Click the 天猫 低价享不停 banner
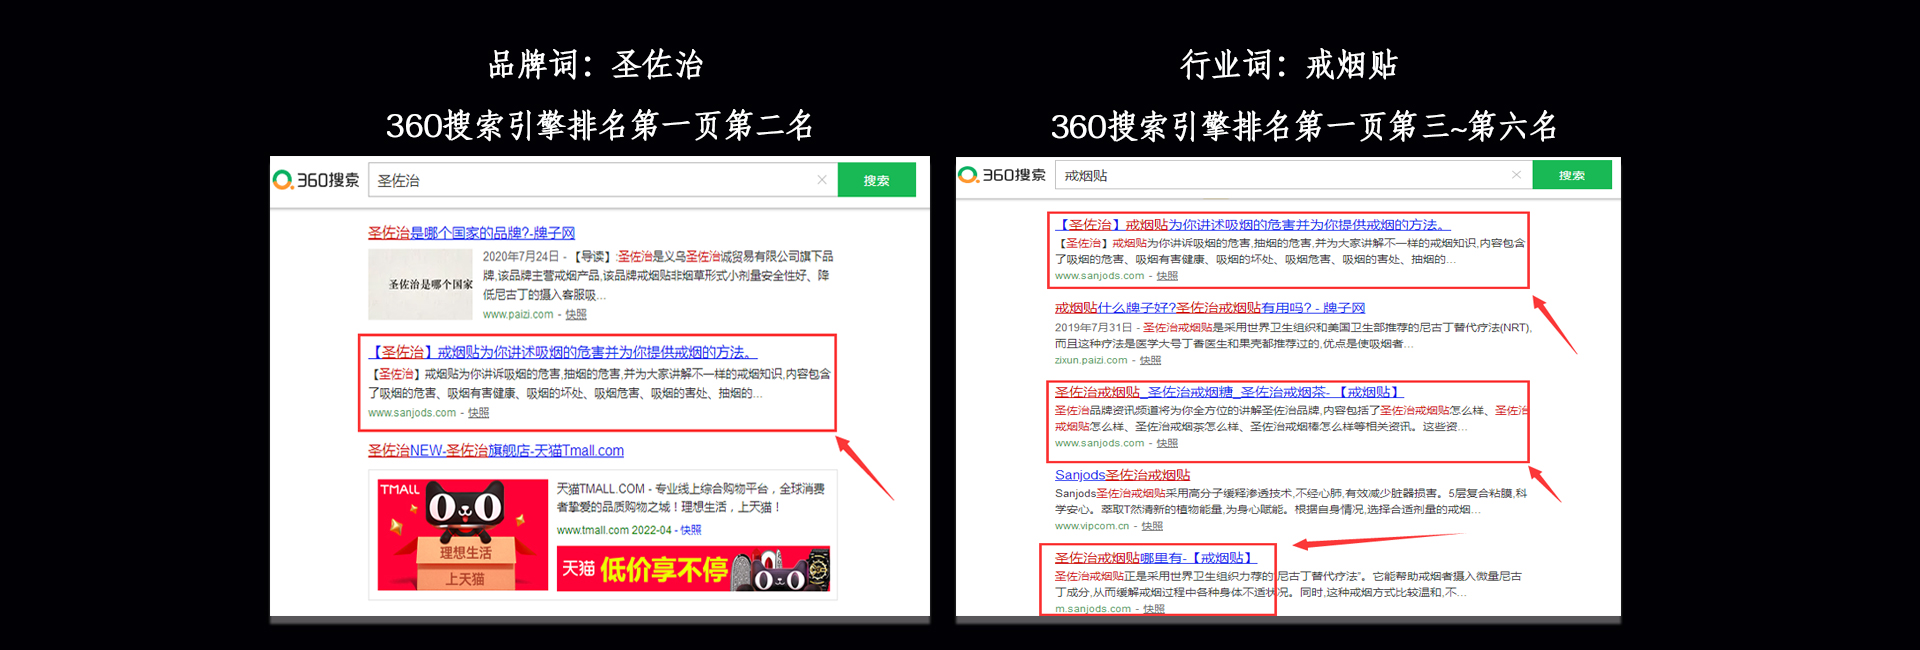Screen dimensions: 1920x650 [693, 569]
